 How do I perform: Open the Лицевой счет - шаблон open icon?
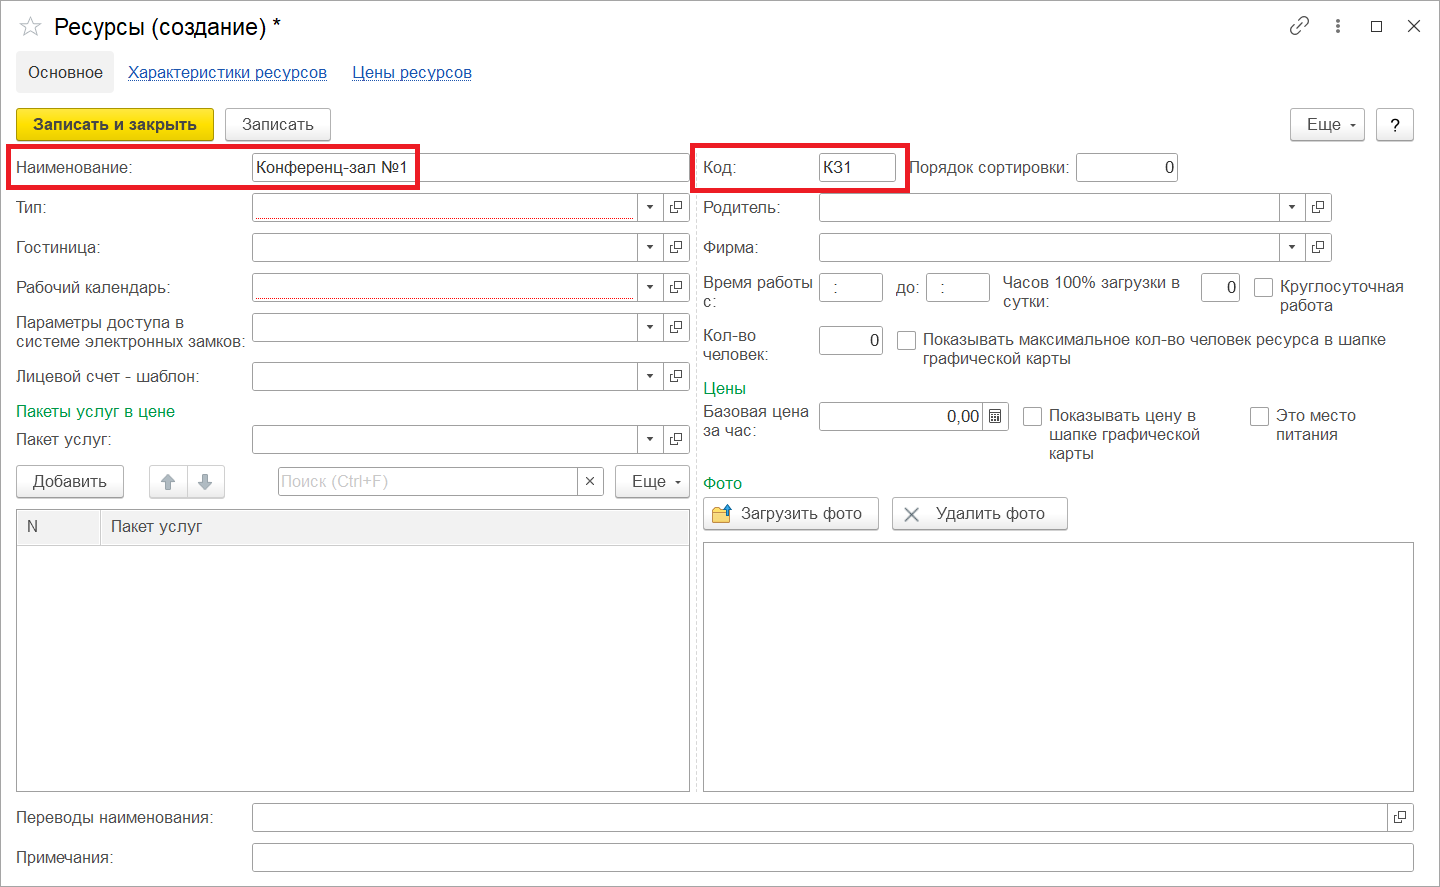tap(676, 376)
